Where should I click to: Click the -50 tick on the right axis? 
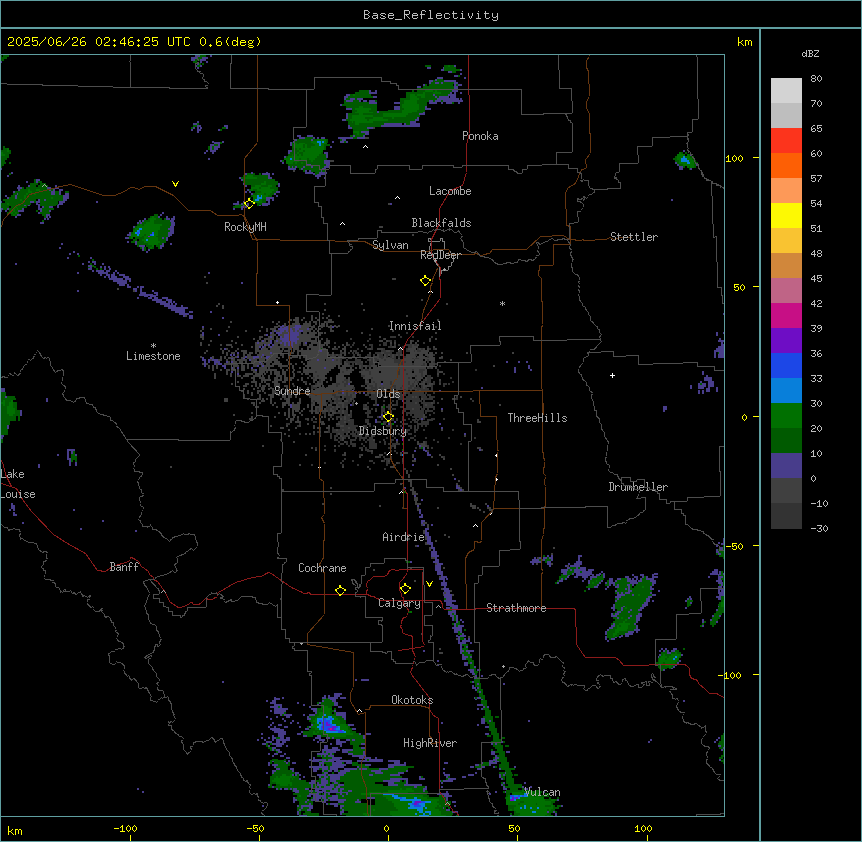(734, 546)
